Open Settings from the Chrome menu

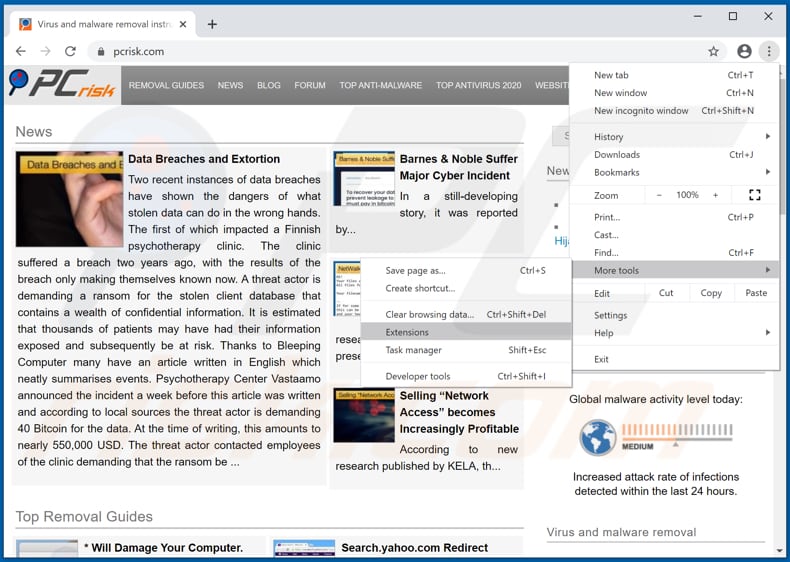pos(611,315)
